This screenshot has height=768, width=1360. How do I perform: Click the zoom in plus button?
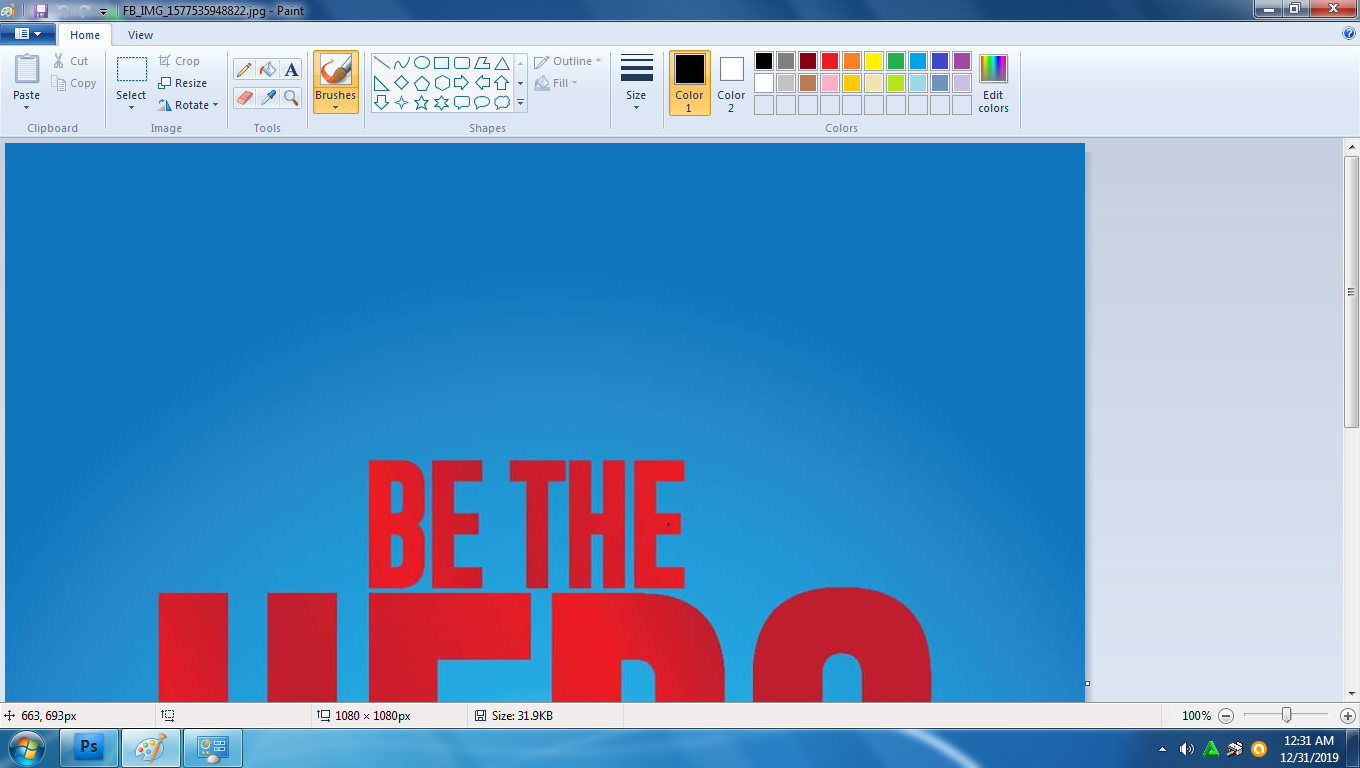point(1348,716)
